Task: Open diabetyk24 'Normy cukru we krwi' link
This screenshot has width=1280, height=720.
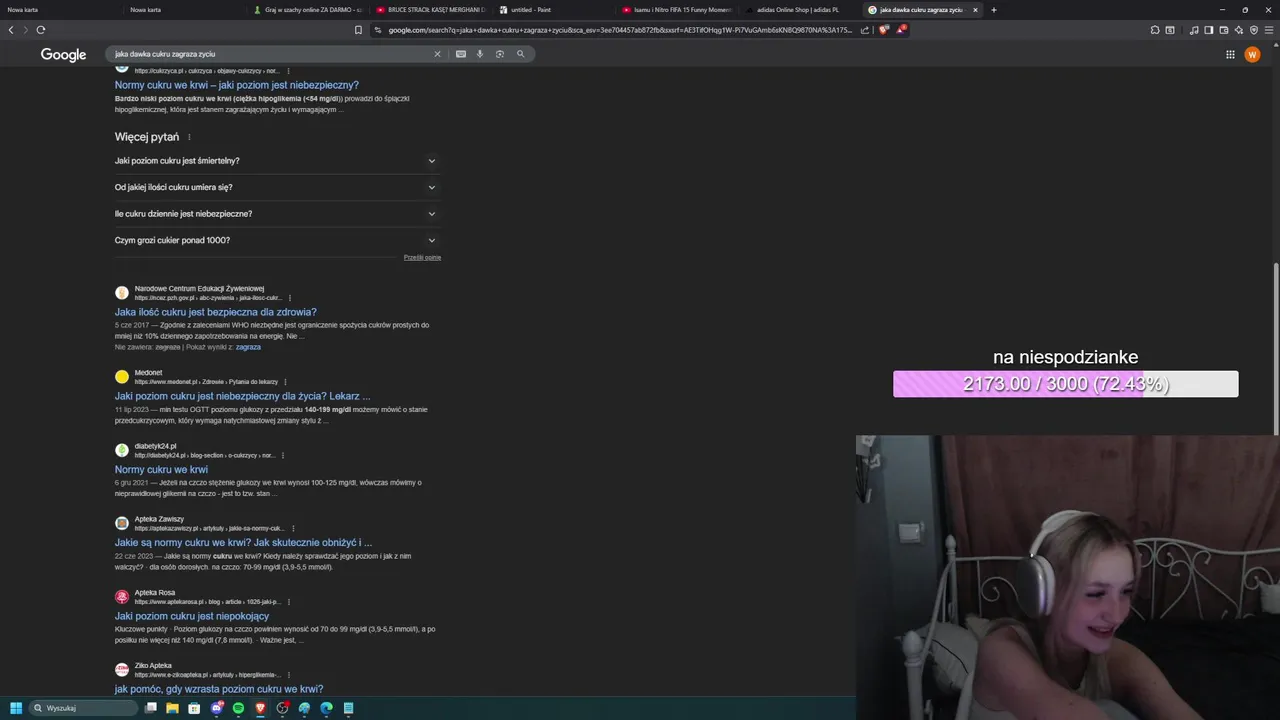Action: point(161,469)
